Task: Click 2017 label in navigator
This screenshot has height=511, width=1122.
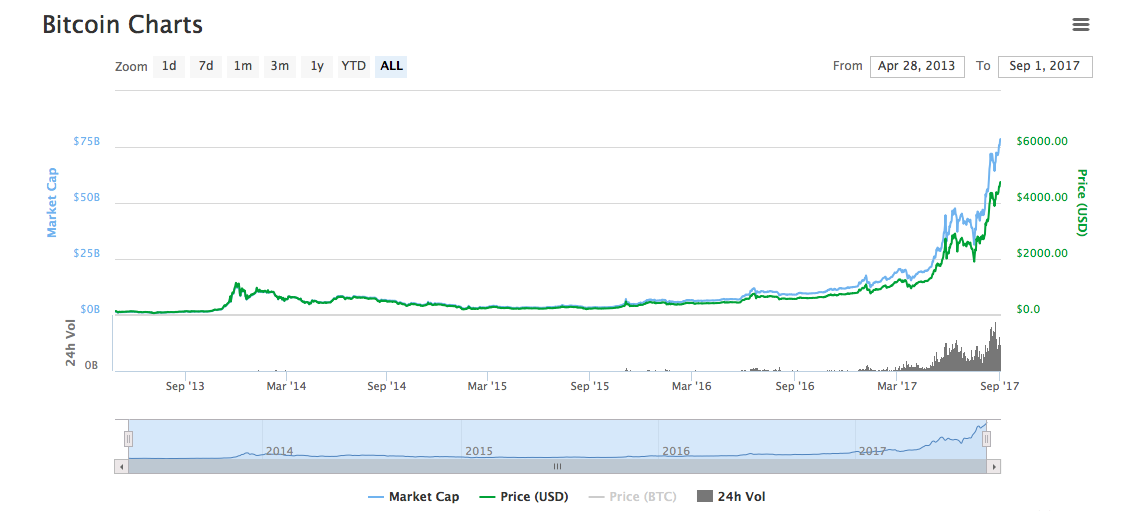Action: pyautogui.click(x=873, y=452)
